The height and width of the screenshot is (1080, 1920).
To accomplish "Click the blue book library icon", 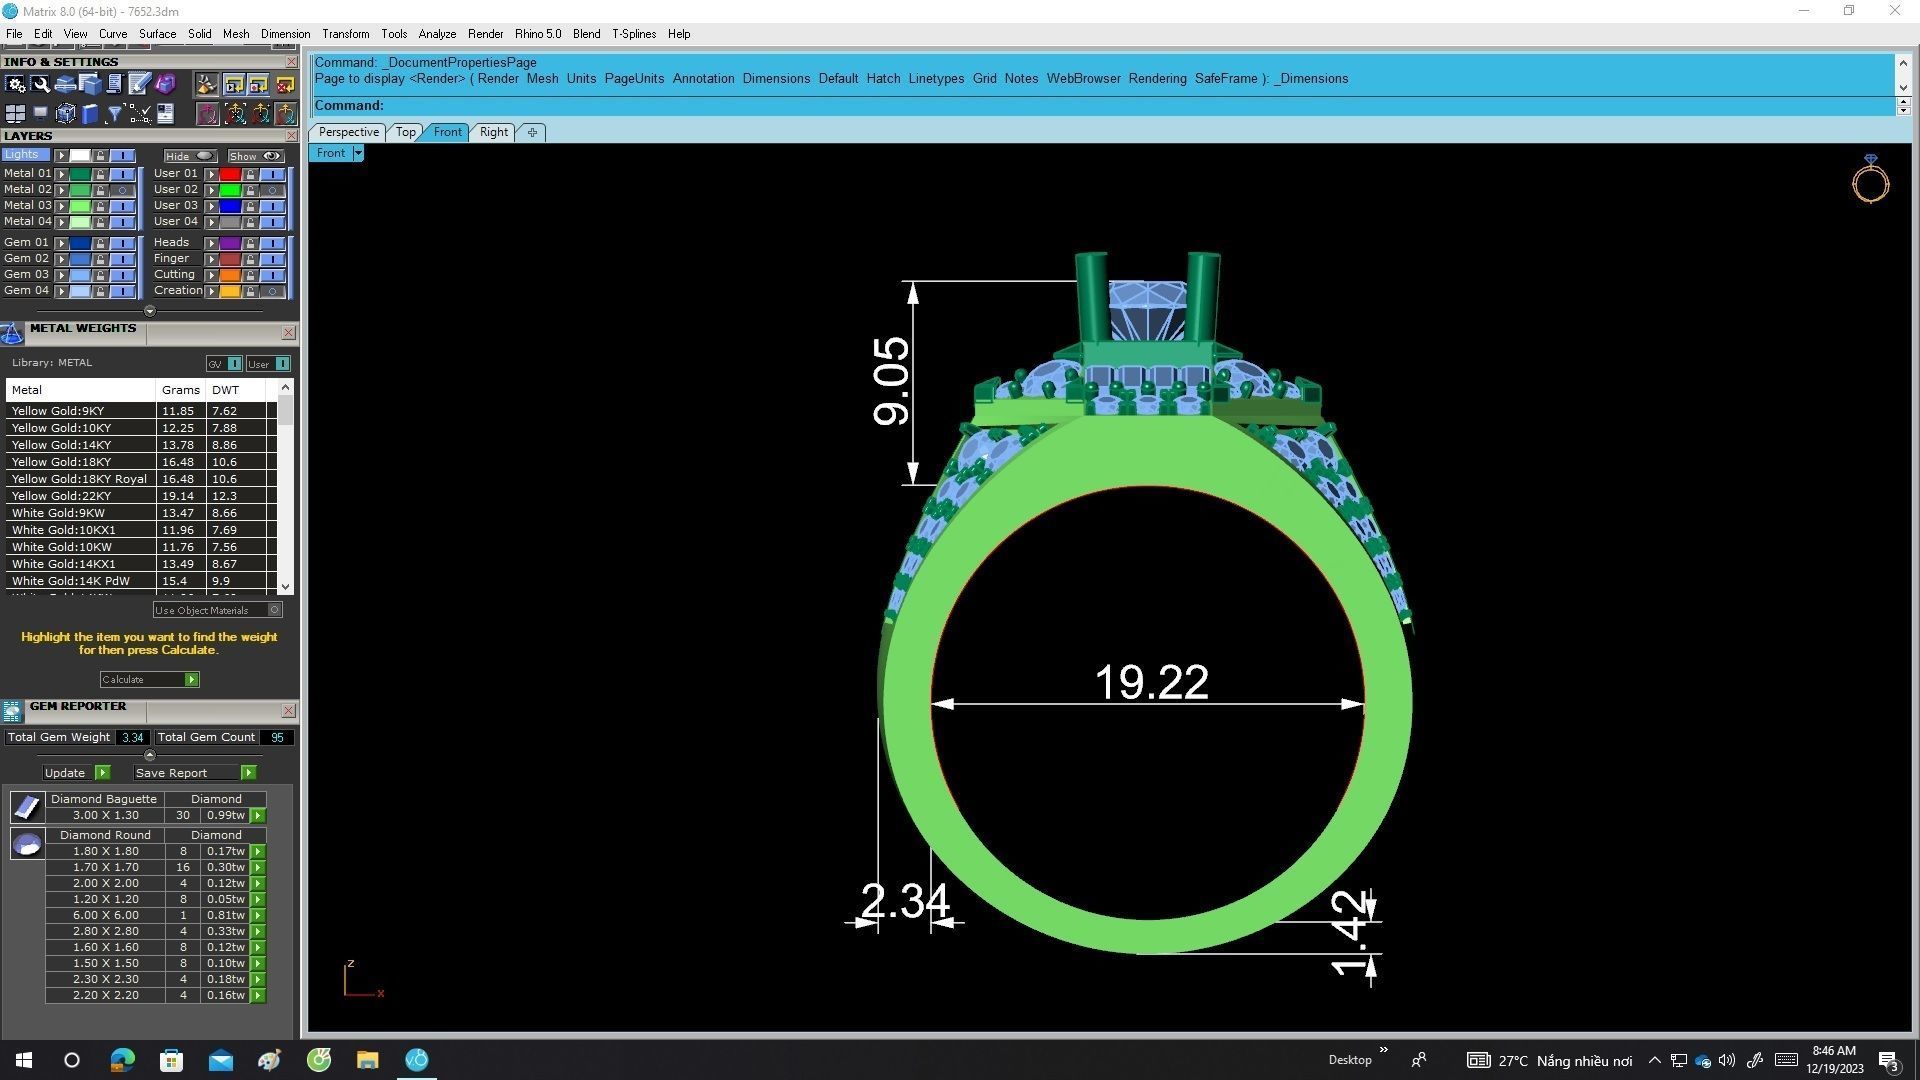I will (x=90, y=113).
